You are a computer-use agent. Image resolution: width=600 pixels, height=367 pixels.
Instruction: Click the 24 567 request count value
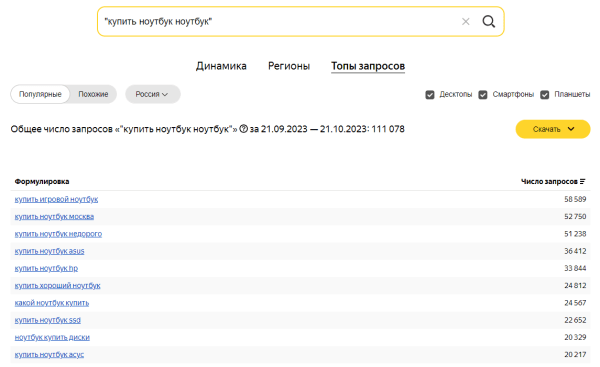pos(575,303)
